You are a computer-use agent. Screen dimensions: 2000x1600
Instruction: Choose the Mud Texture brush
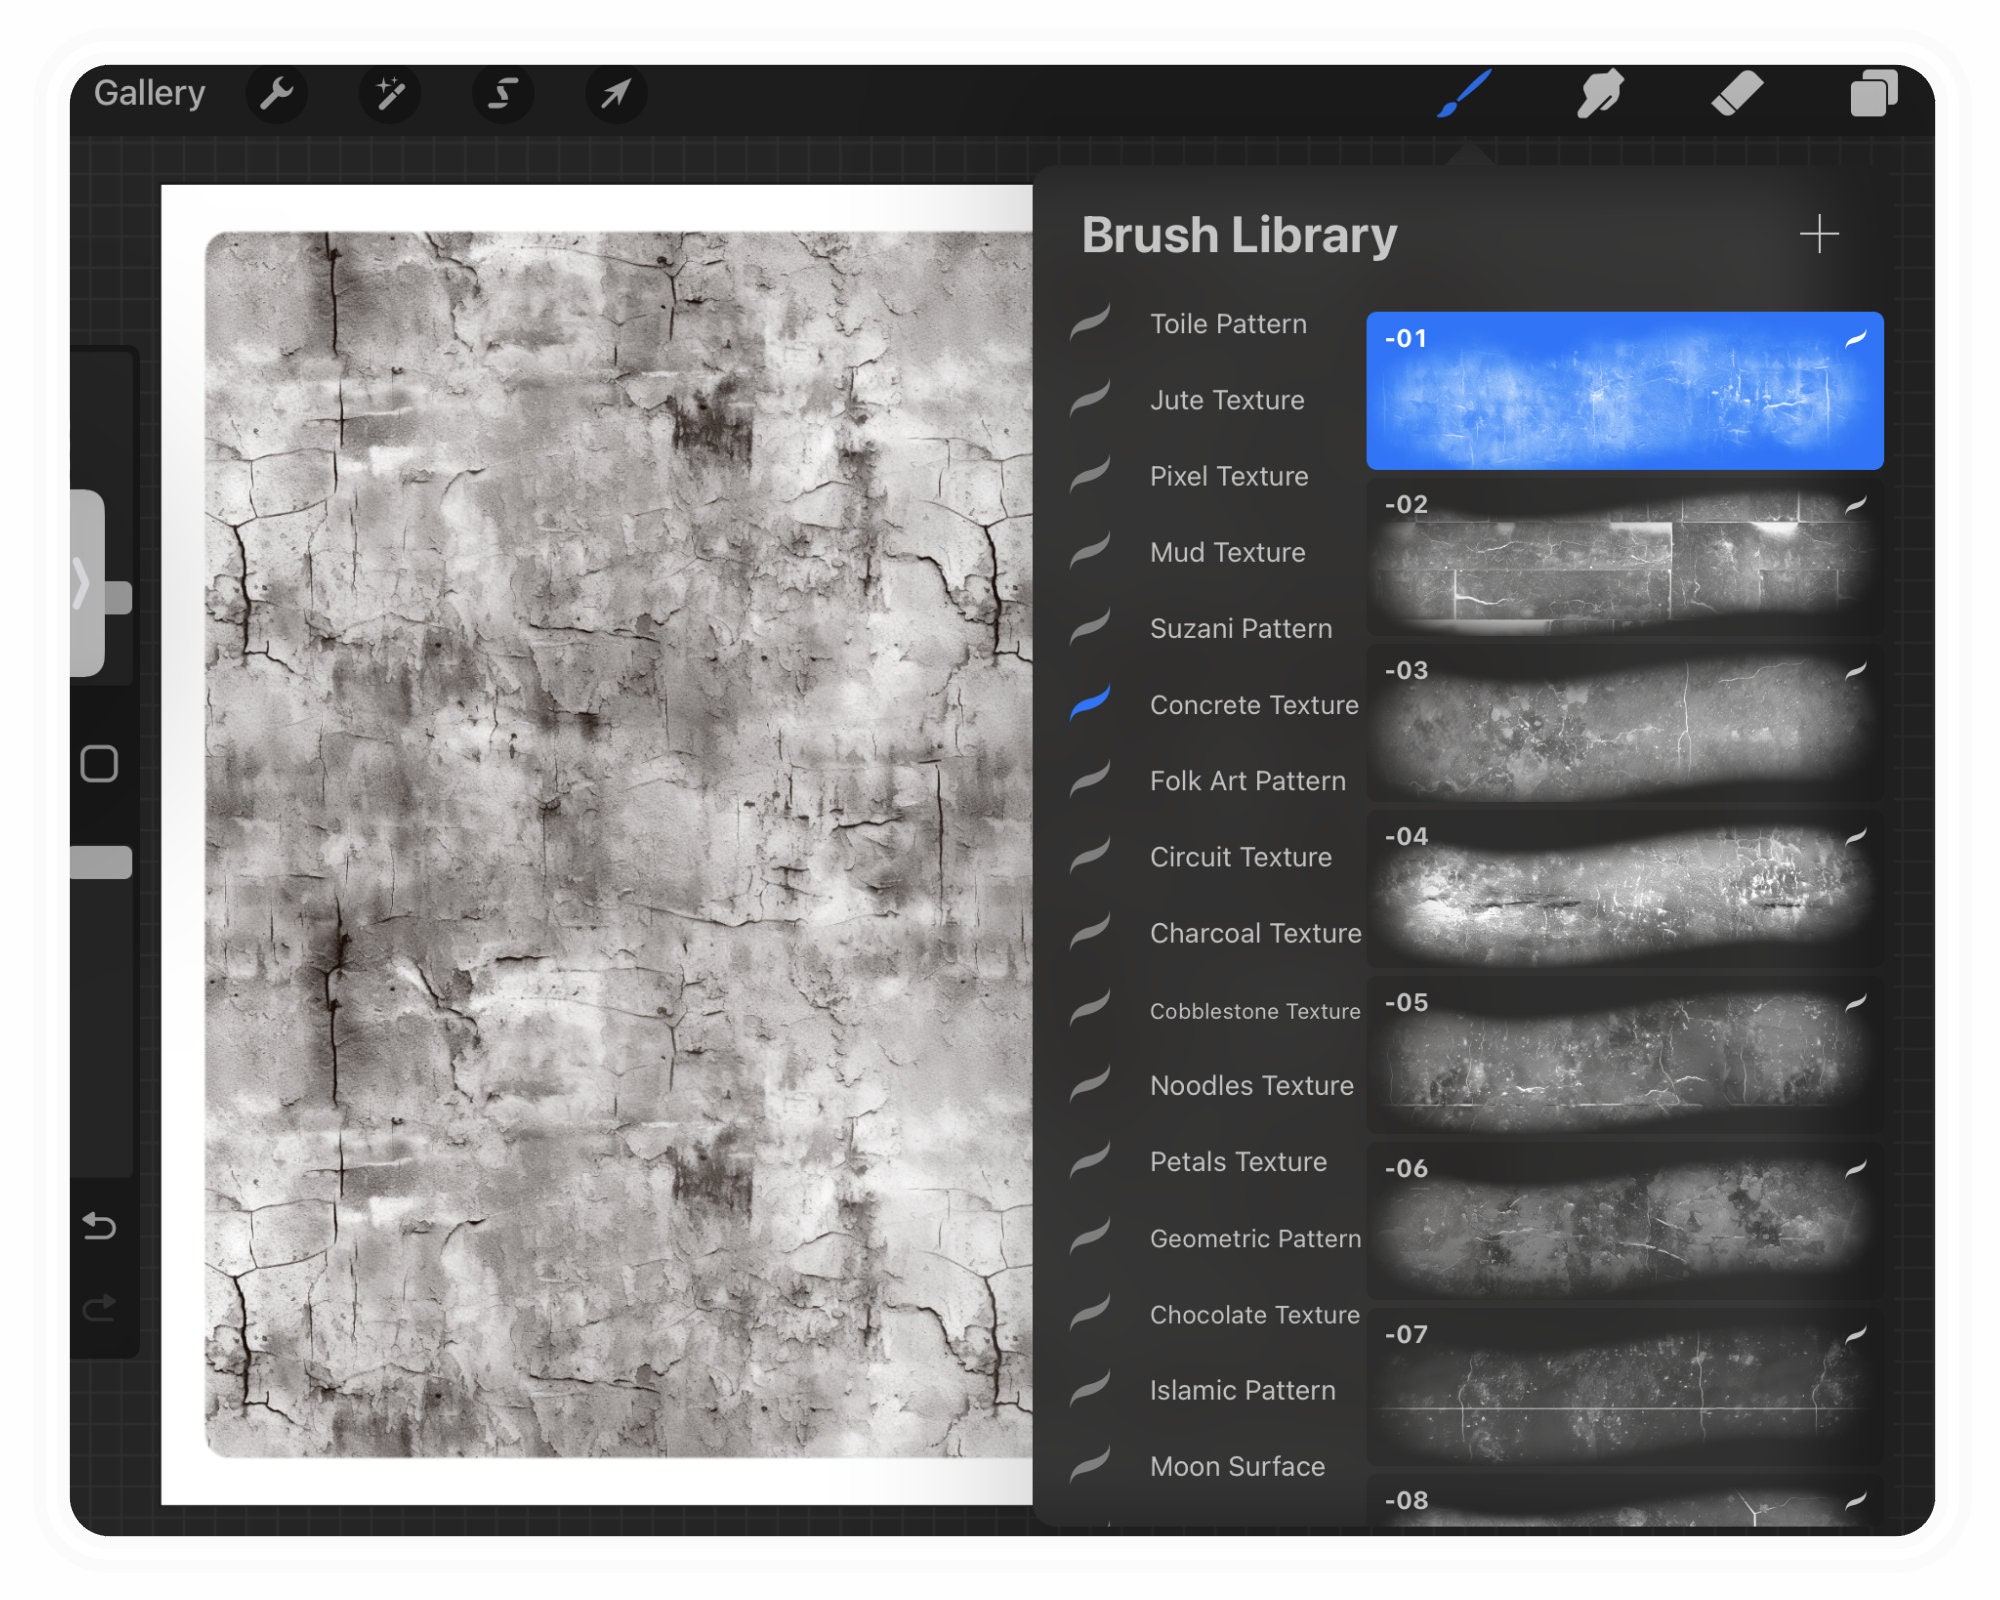click(x=1227, y=552)
